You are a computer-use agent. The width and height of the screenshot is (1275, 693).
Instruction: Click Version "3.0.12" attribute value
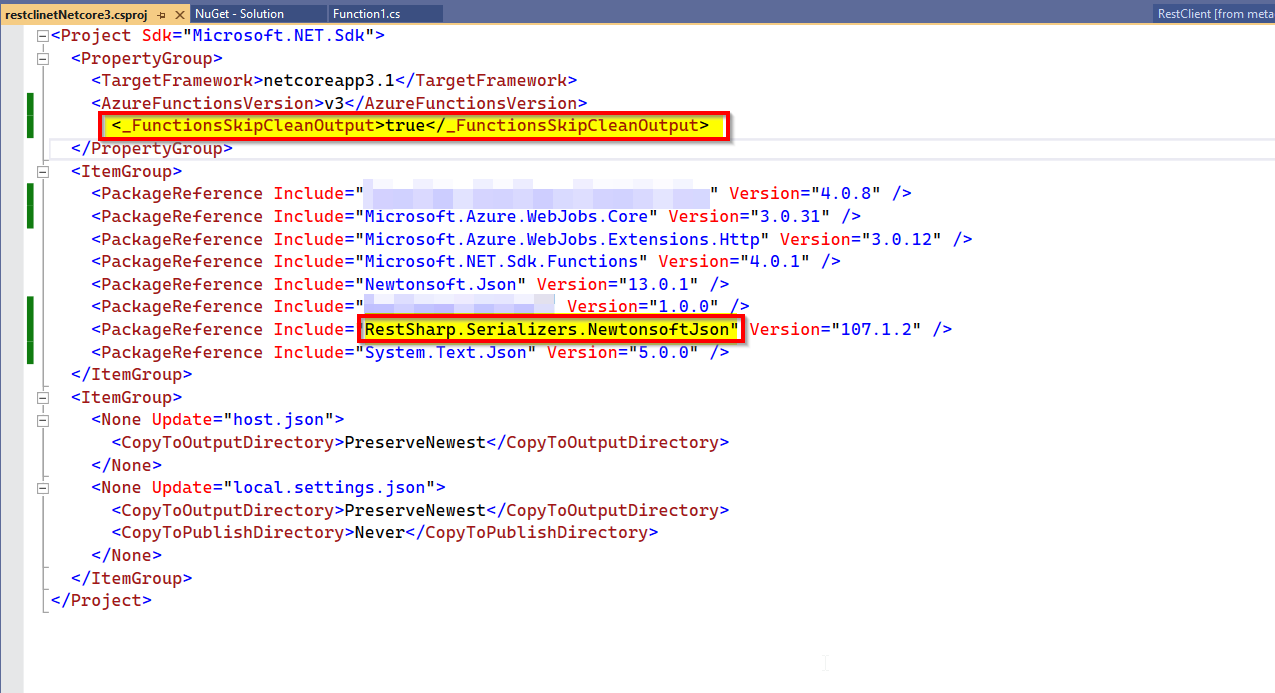[901, 239]
